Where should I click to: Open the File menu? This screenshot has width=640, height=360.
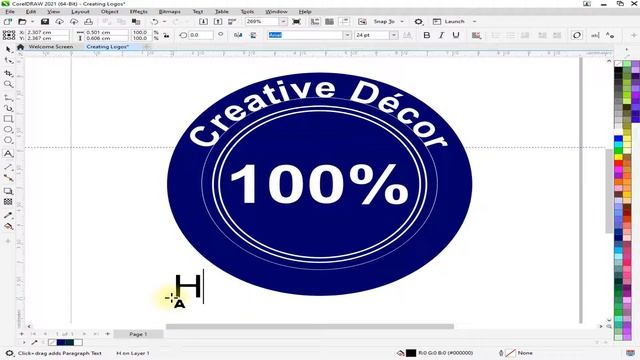10,12
